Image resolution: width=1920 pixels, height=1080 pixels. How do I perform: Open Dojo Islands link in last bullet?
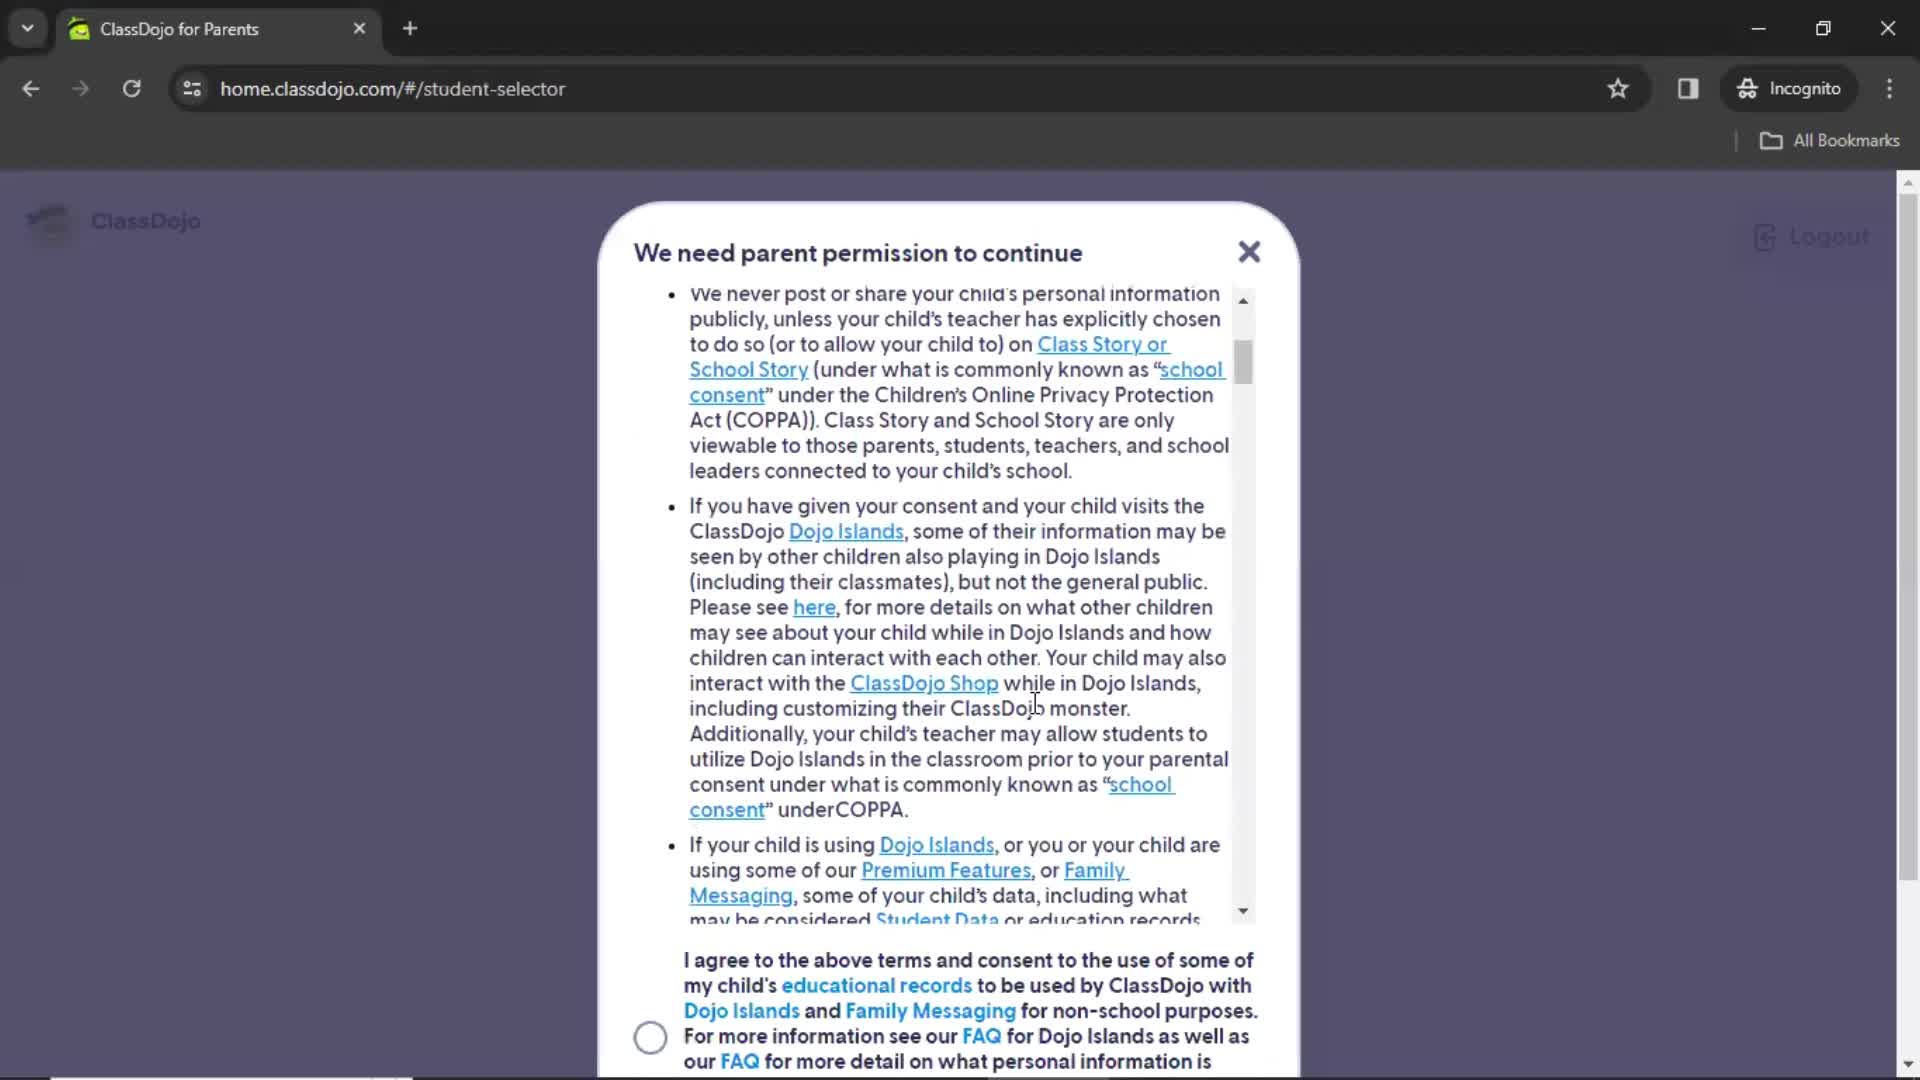pyautogui.click(x=936, y=845)
